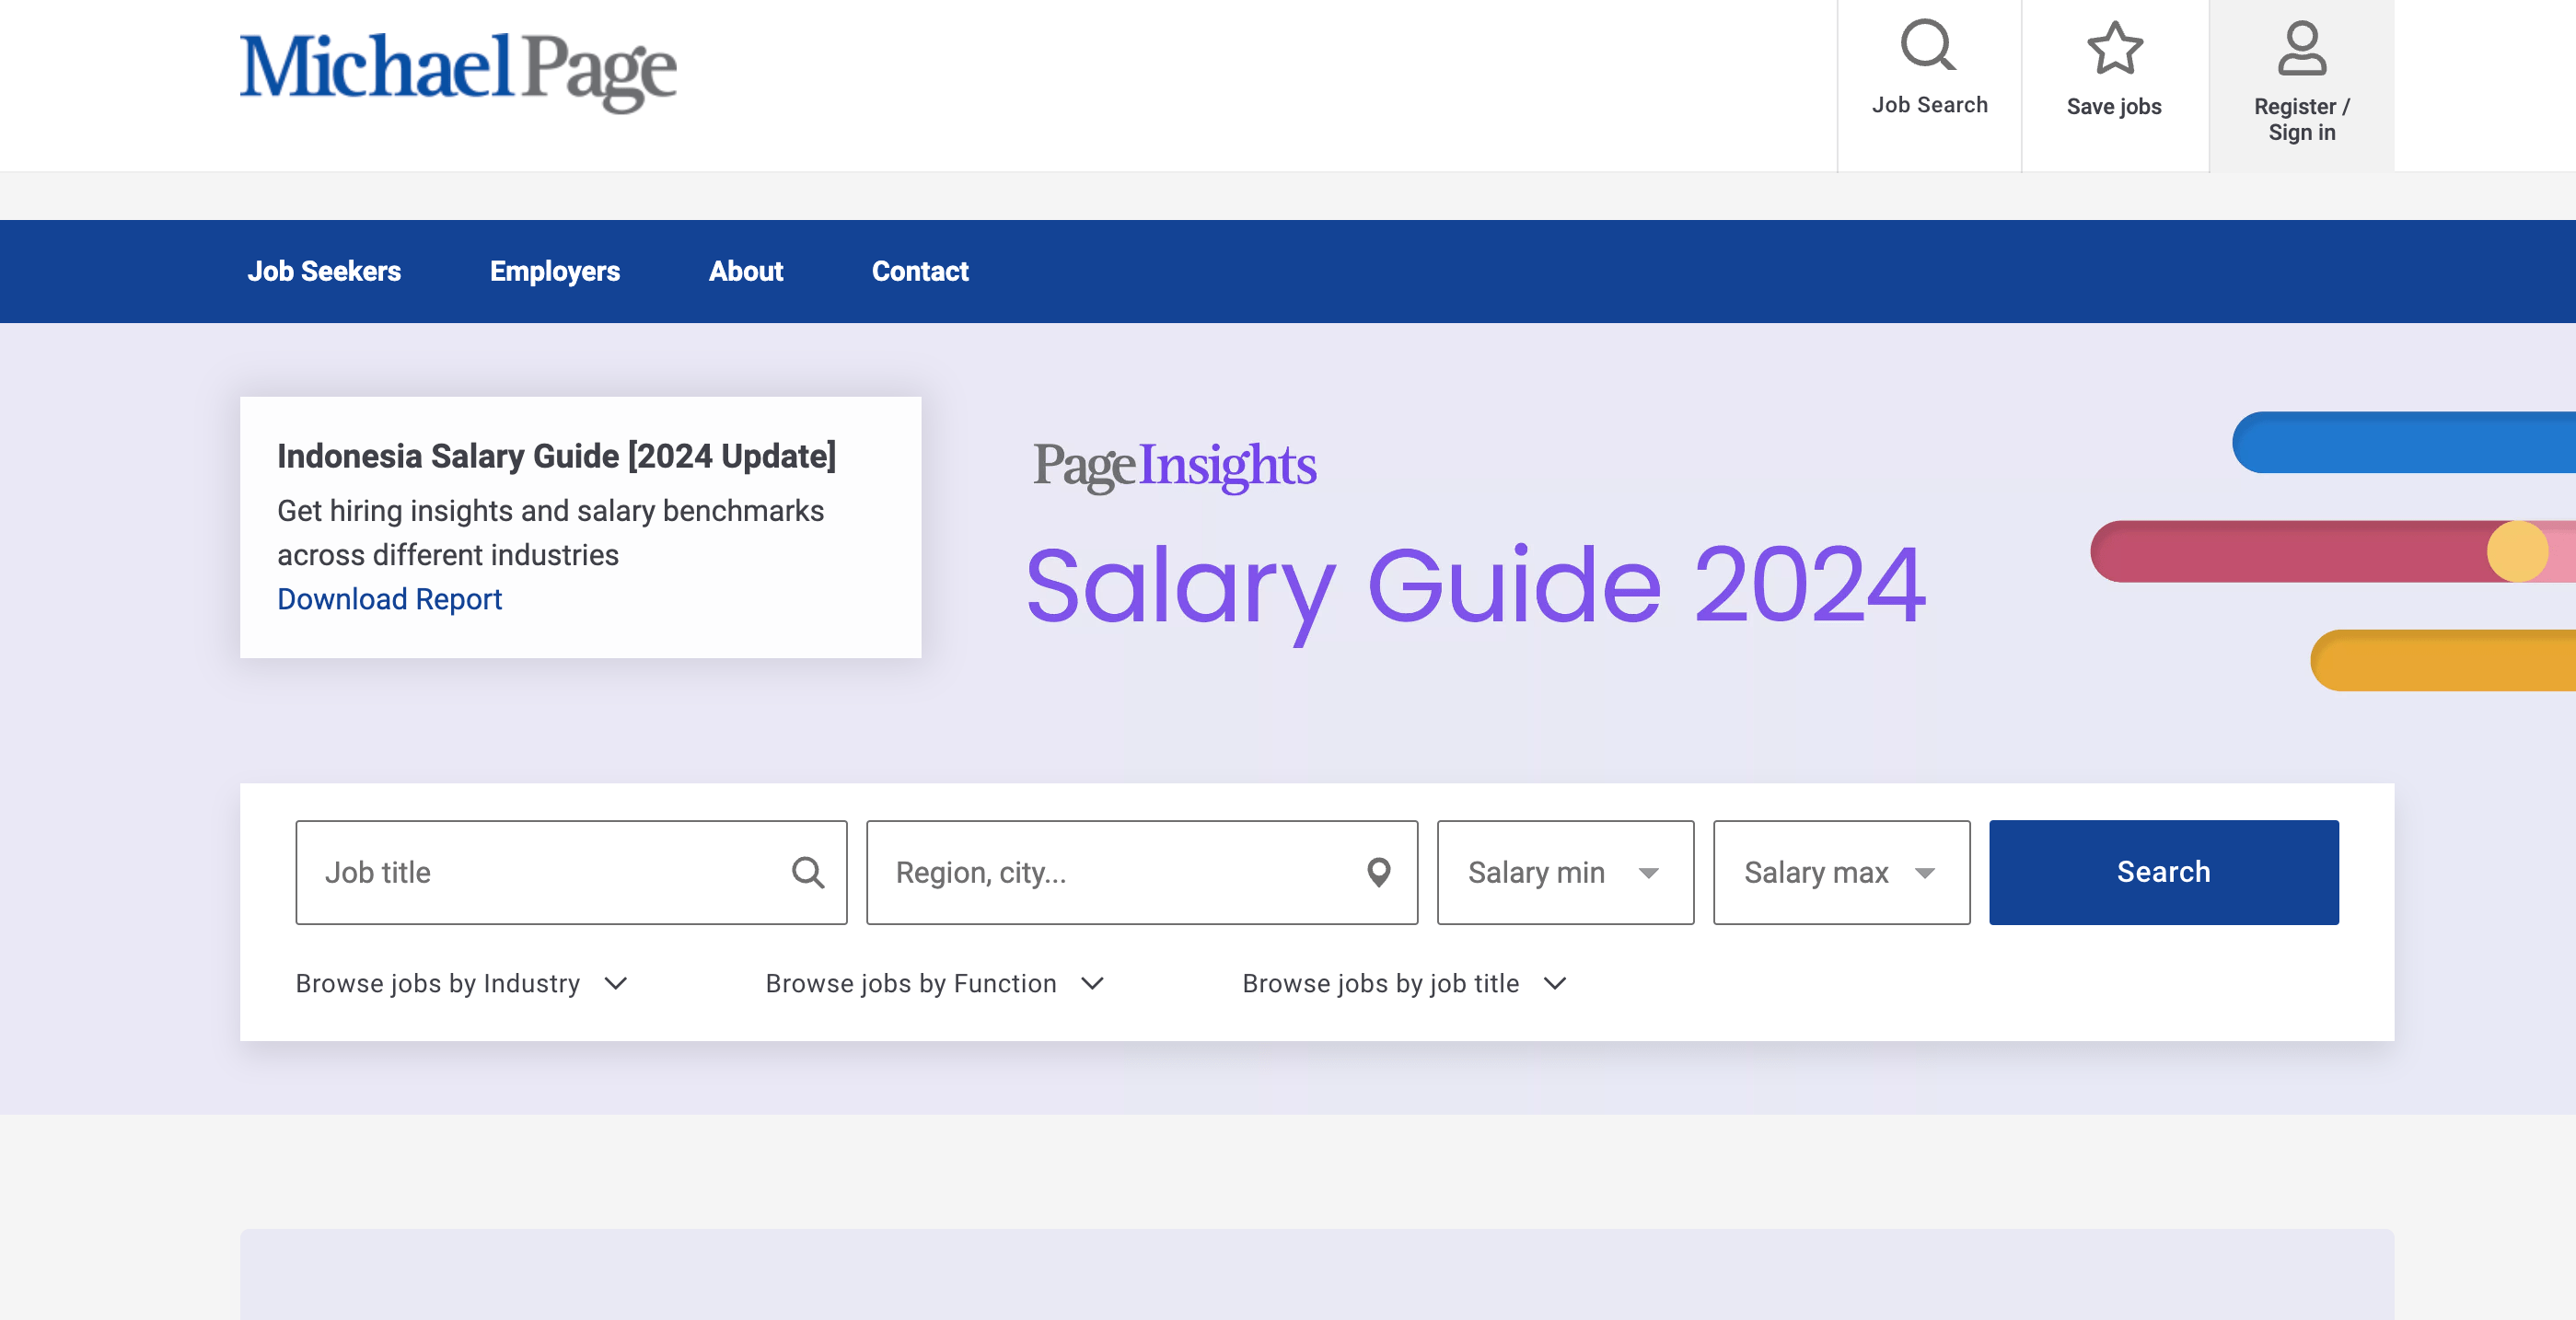2576x1320 pixels.
Task: Click inside the Job title input field
Action: pos(520,872)
